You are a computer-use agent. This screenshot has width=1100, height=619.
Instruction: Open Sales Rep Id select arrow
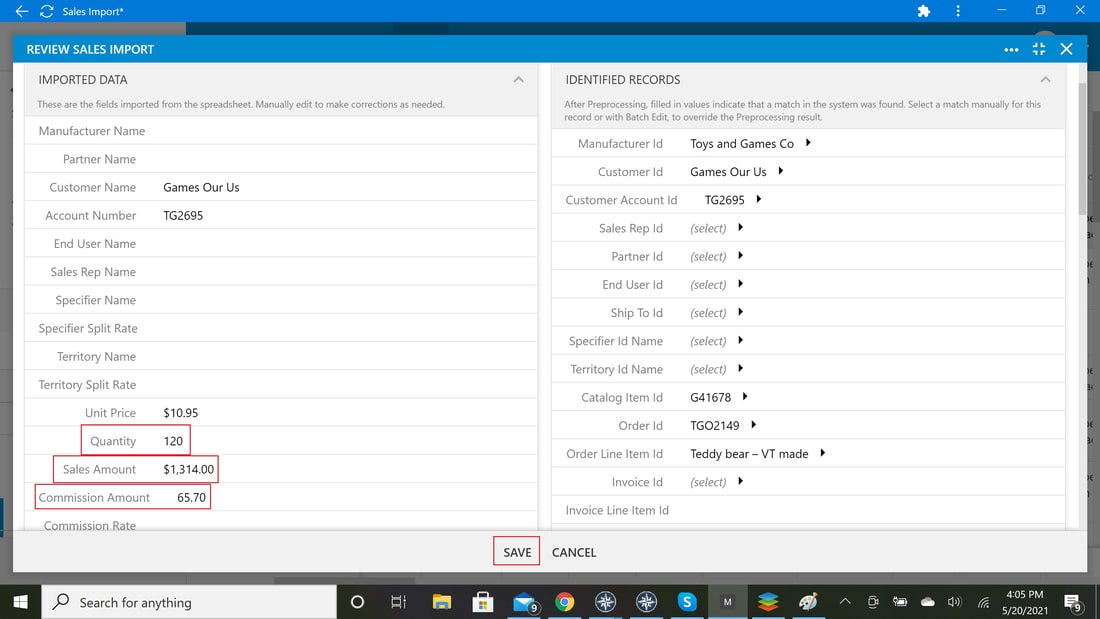coord(740,227)
